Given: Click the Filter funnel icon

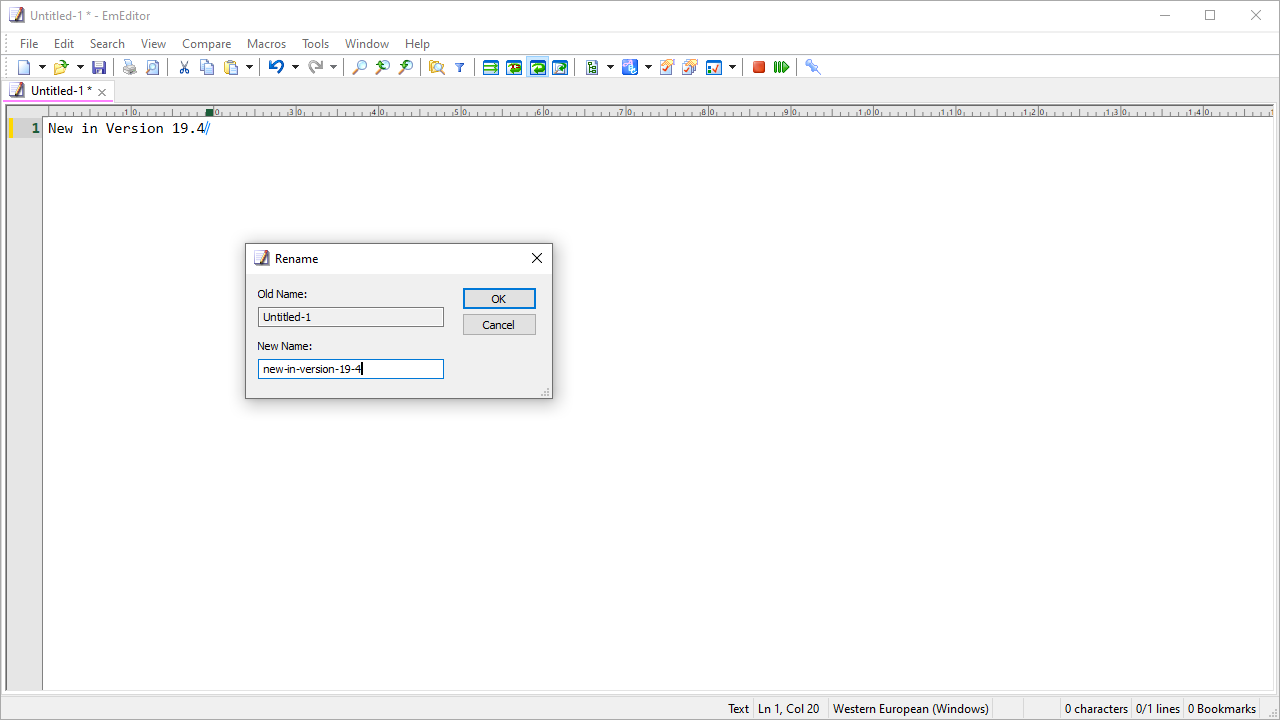Looking at the screenshot, I should (460, 67).
